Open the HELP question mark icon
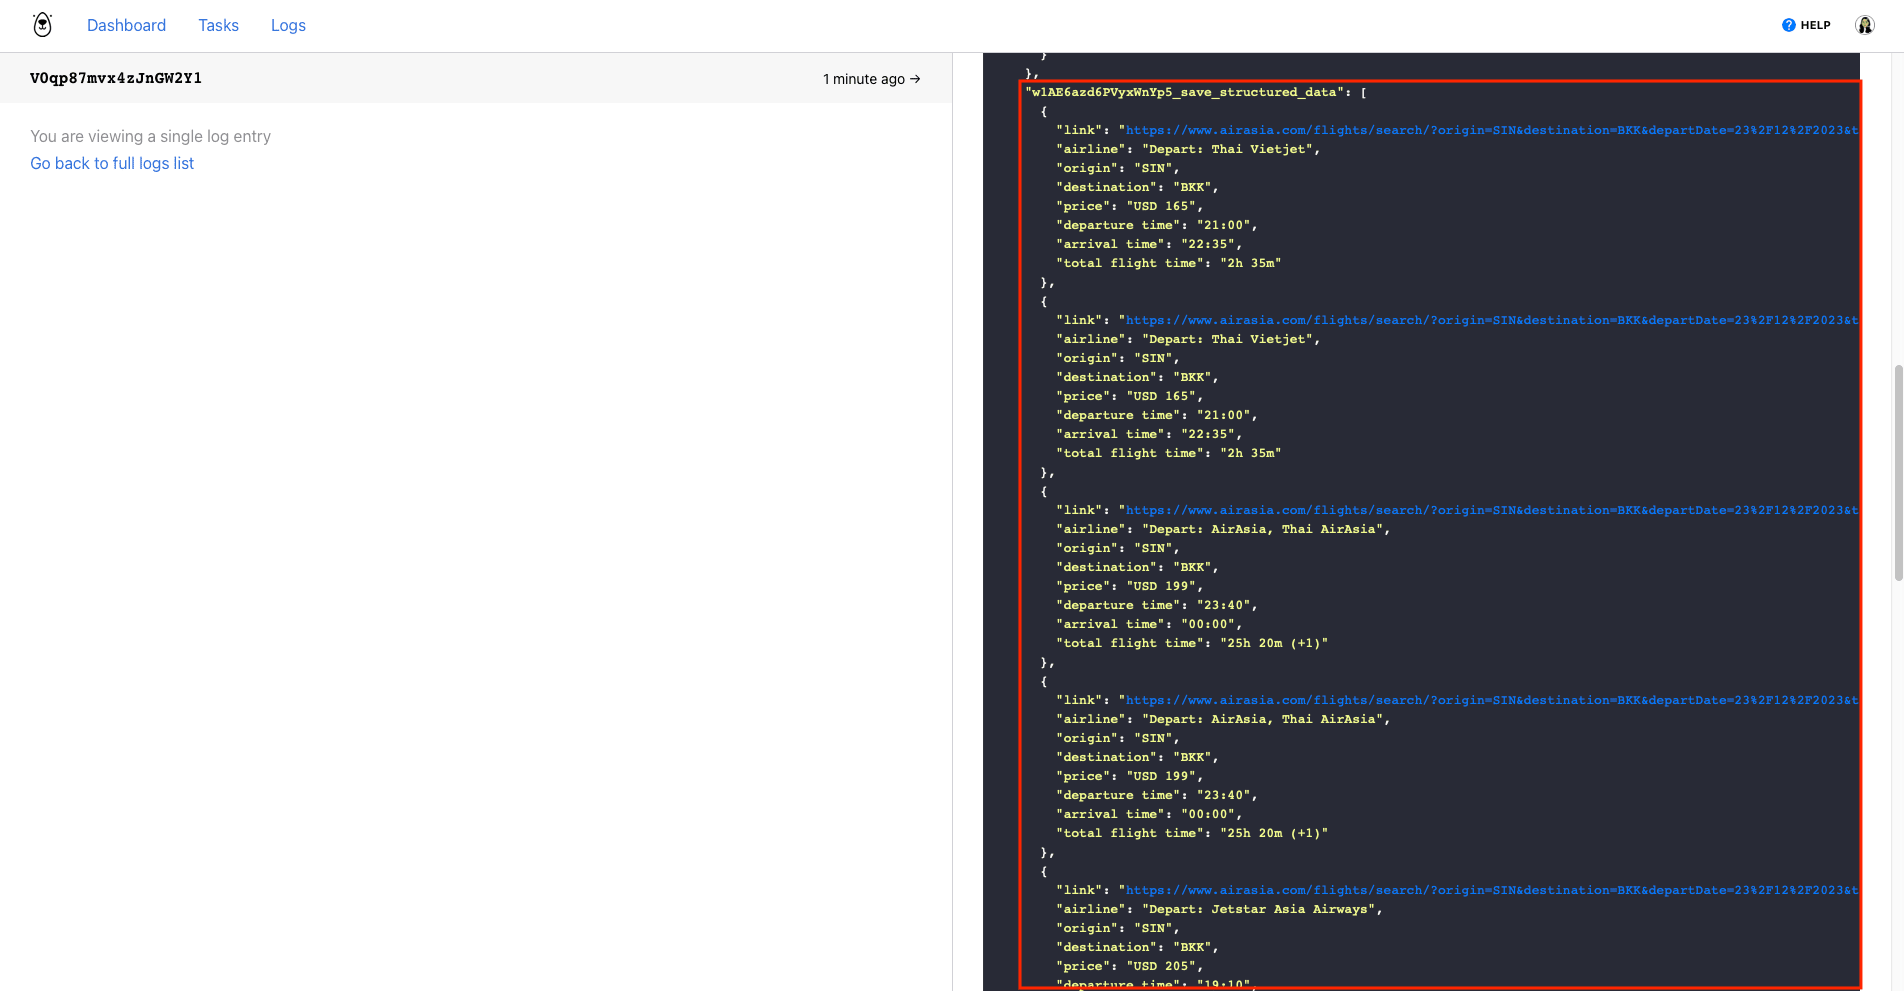1904x991 pixels. click(1789, 24)
